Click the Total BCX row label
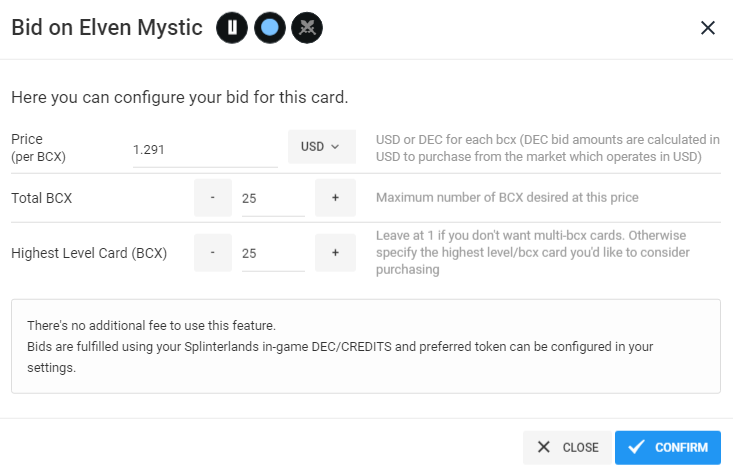This screenshot has width=733, height=473. coord(42,198)
